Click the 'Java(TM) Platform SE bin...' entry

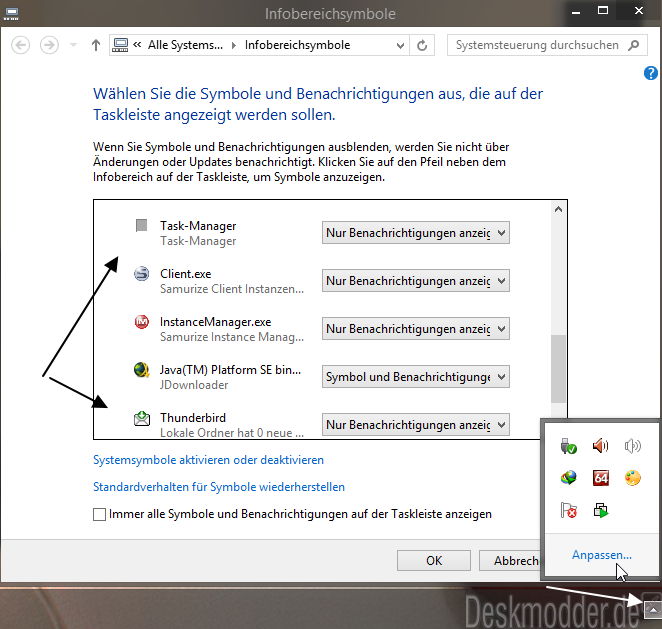point(230,370)
